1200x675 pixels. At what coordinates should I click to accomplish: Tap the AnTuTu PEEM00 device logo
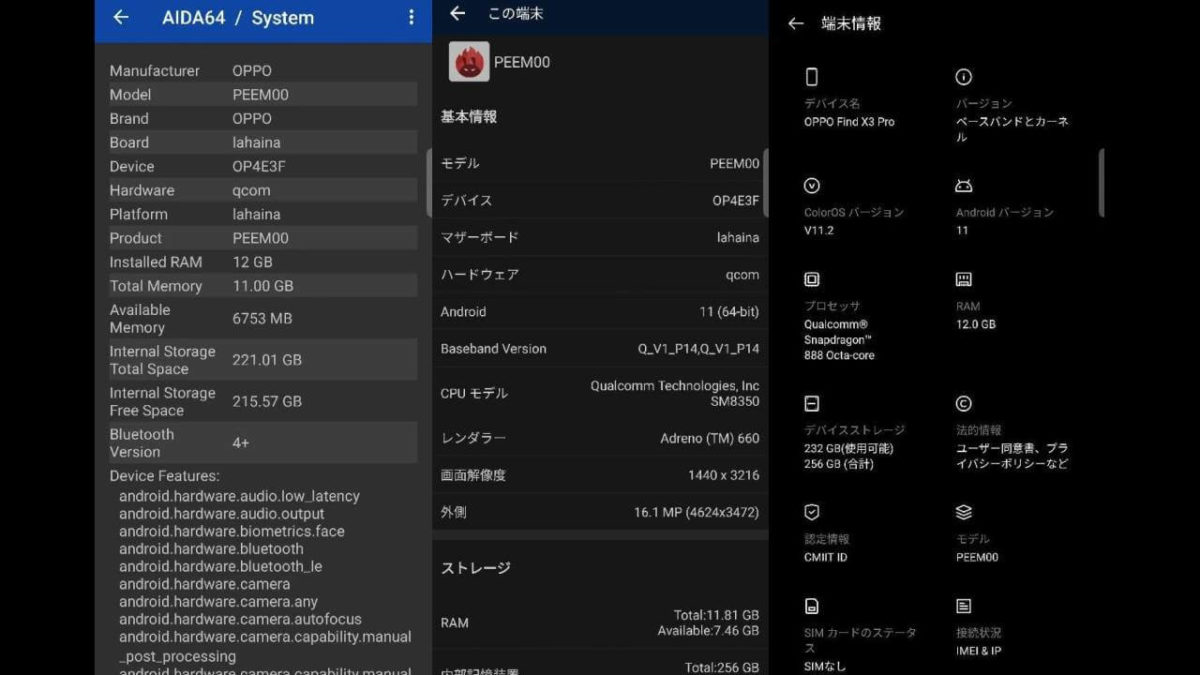pyautogui.click(x=469, y=62)
